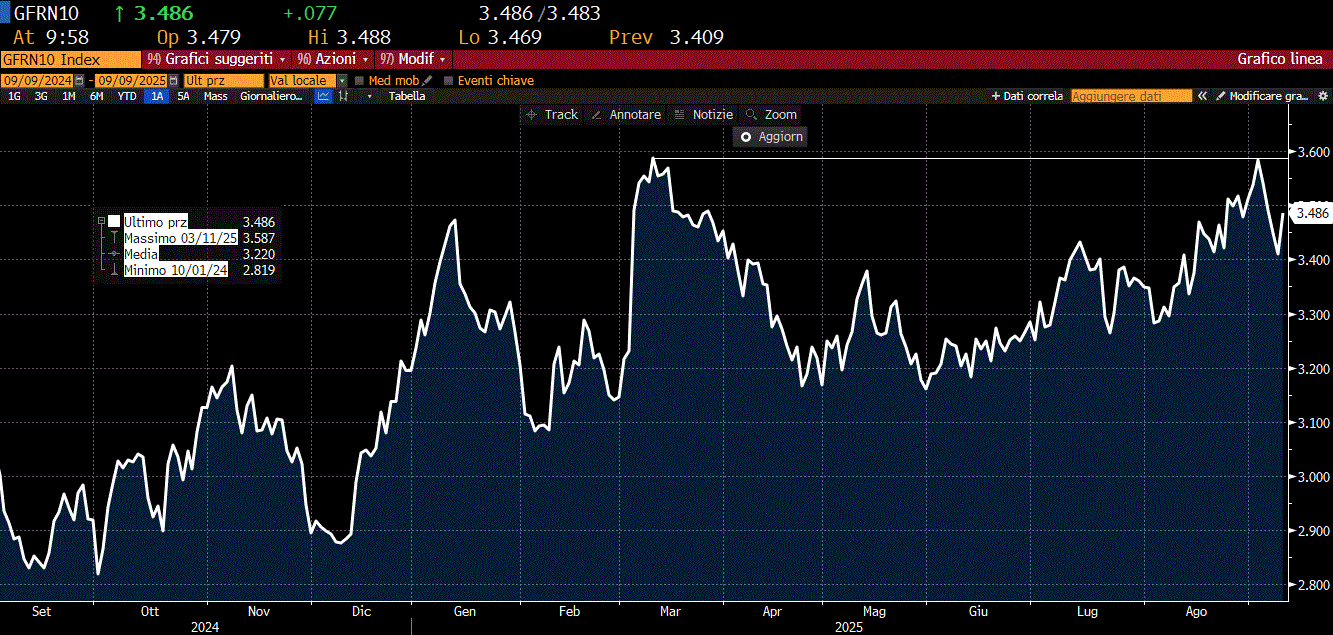Click the Op 3.479 value in header

click(x=199, y=37)
